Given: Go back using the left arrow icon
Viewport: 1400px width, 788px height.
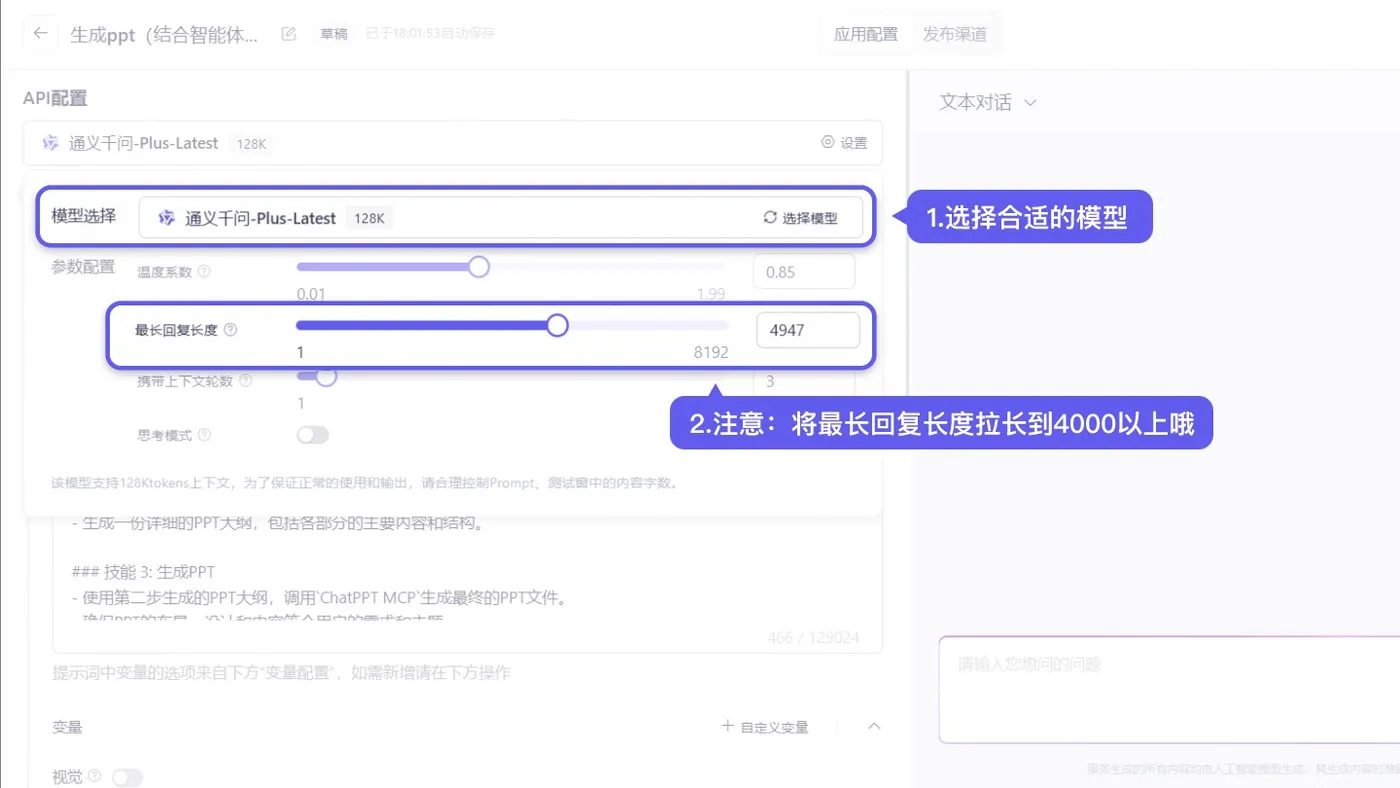Looking at the screenshot, I should (40, 33).
